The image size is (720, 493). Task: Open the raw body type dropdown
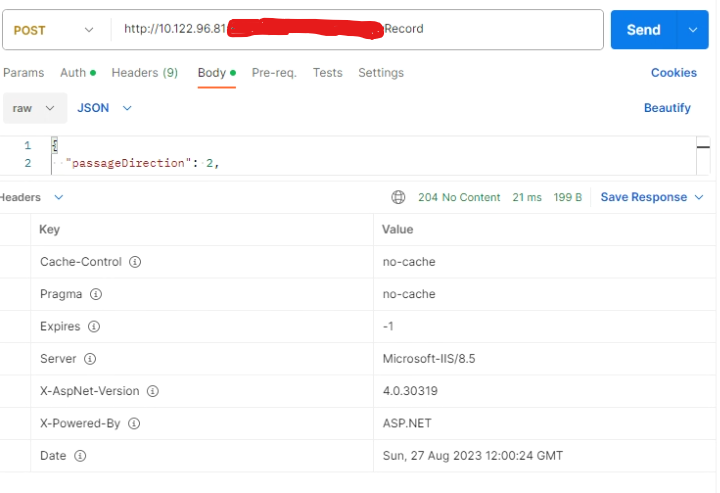coord(34,108)
